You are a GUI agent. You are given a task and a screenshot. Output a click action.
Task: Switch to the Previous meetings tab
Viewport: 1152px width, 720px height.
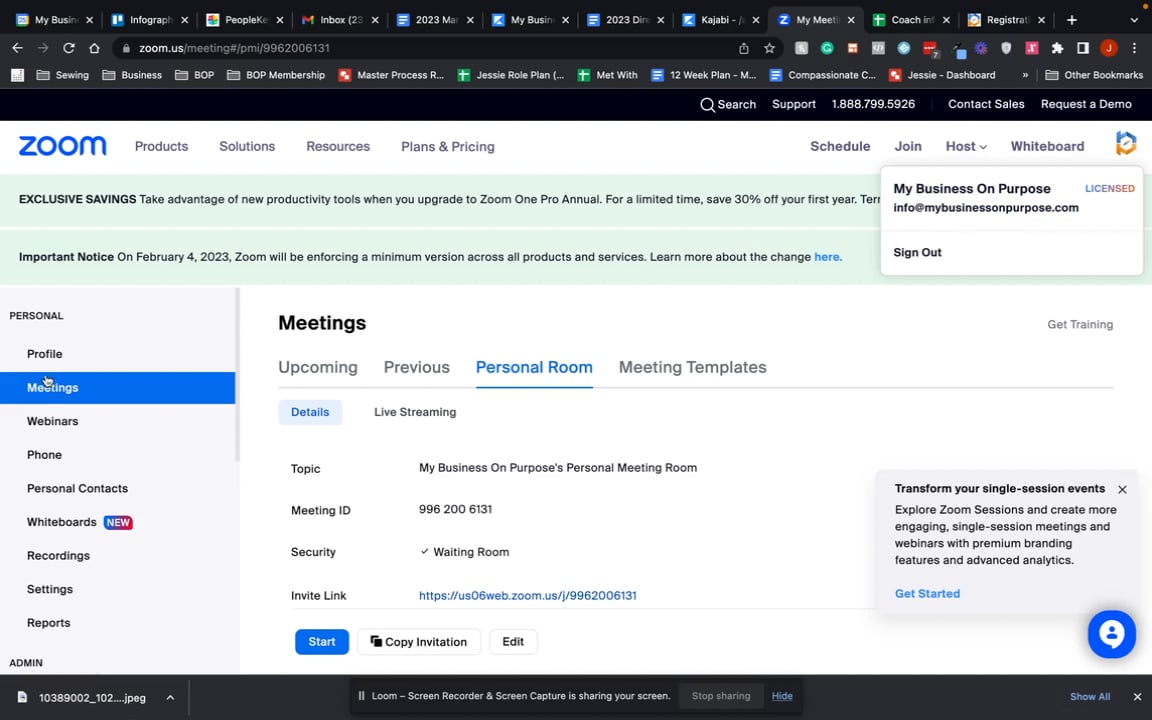click(417, 367)
